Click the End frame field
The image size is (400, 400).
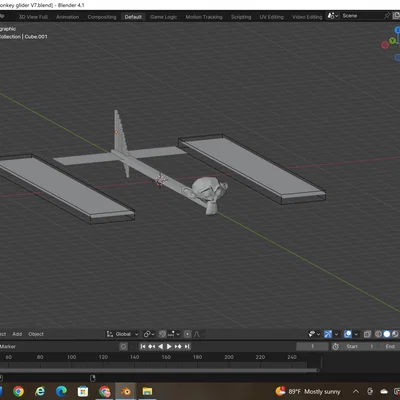coord(390,347)
